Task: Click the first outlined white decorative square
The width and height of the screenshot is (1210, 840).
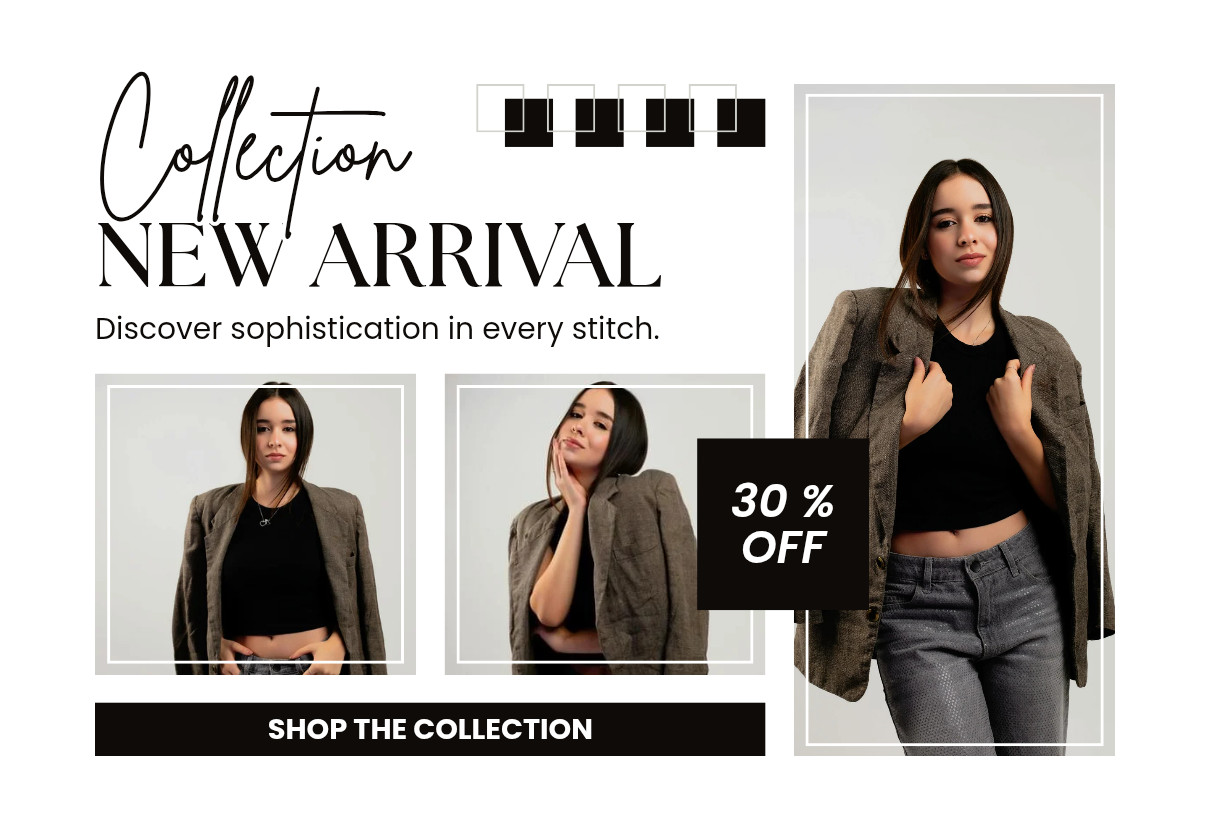Action: tap(500, 108)
